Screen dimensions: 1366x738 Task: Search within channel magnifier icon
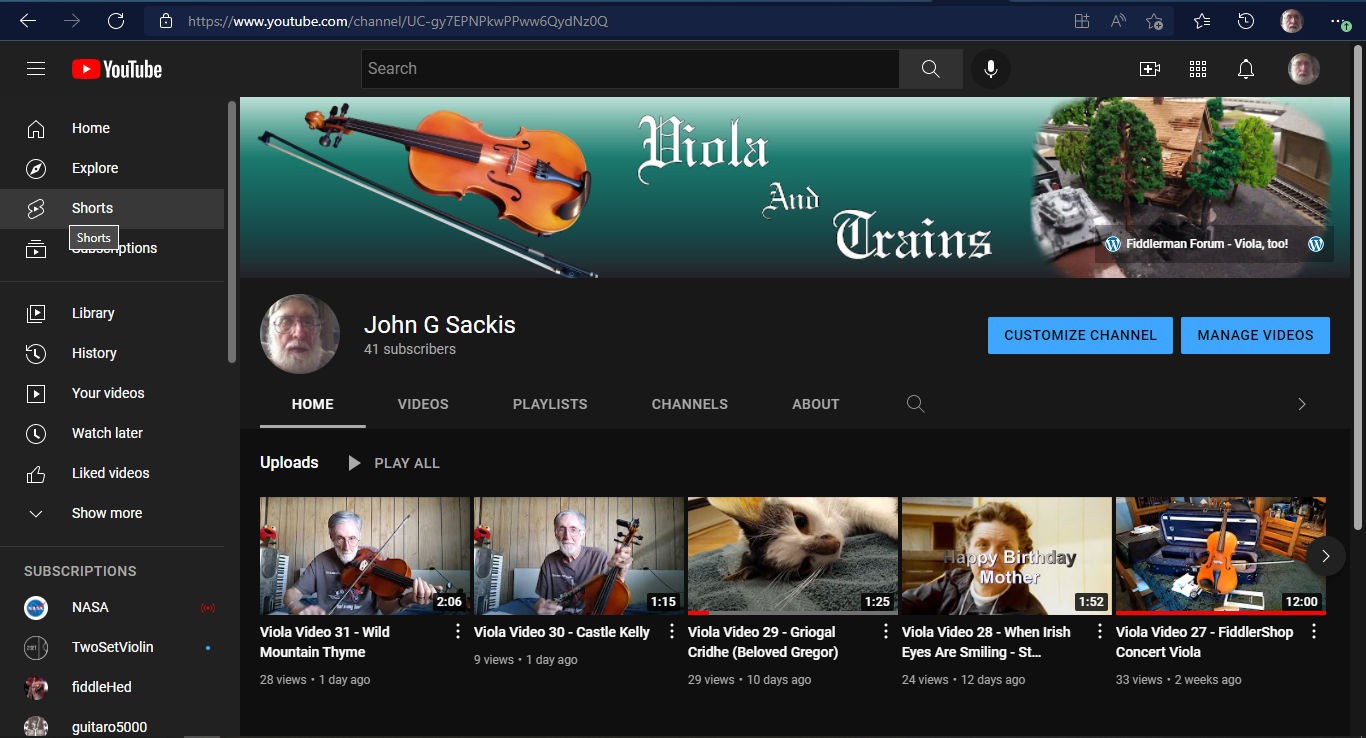click(x=915, y=404)
